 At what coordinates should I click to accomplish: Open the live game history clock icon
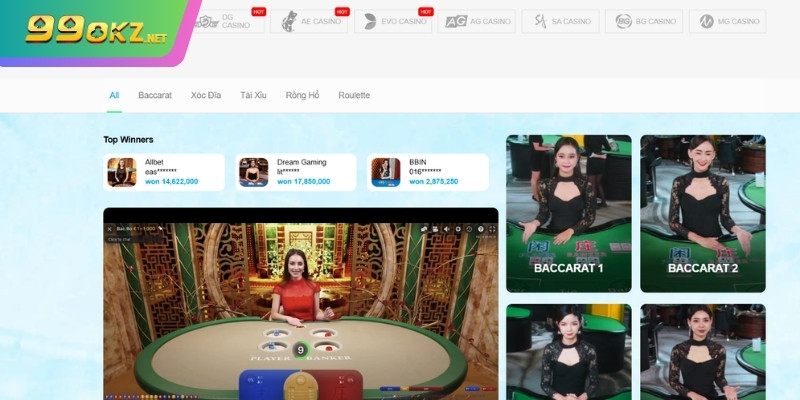469,229
